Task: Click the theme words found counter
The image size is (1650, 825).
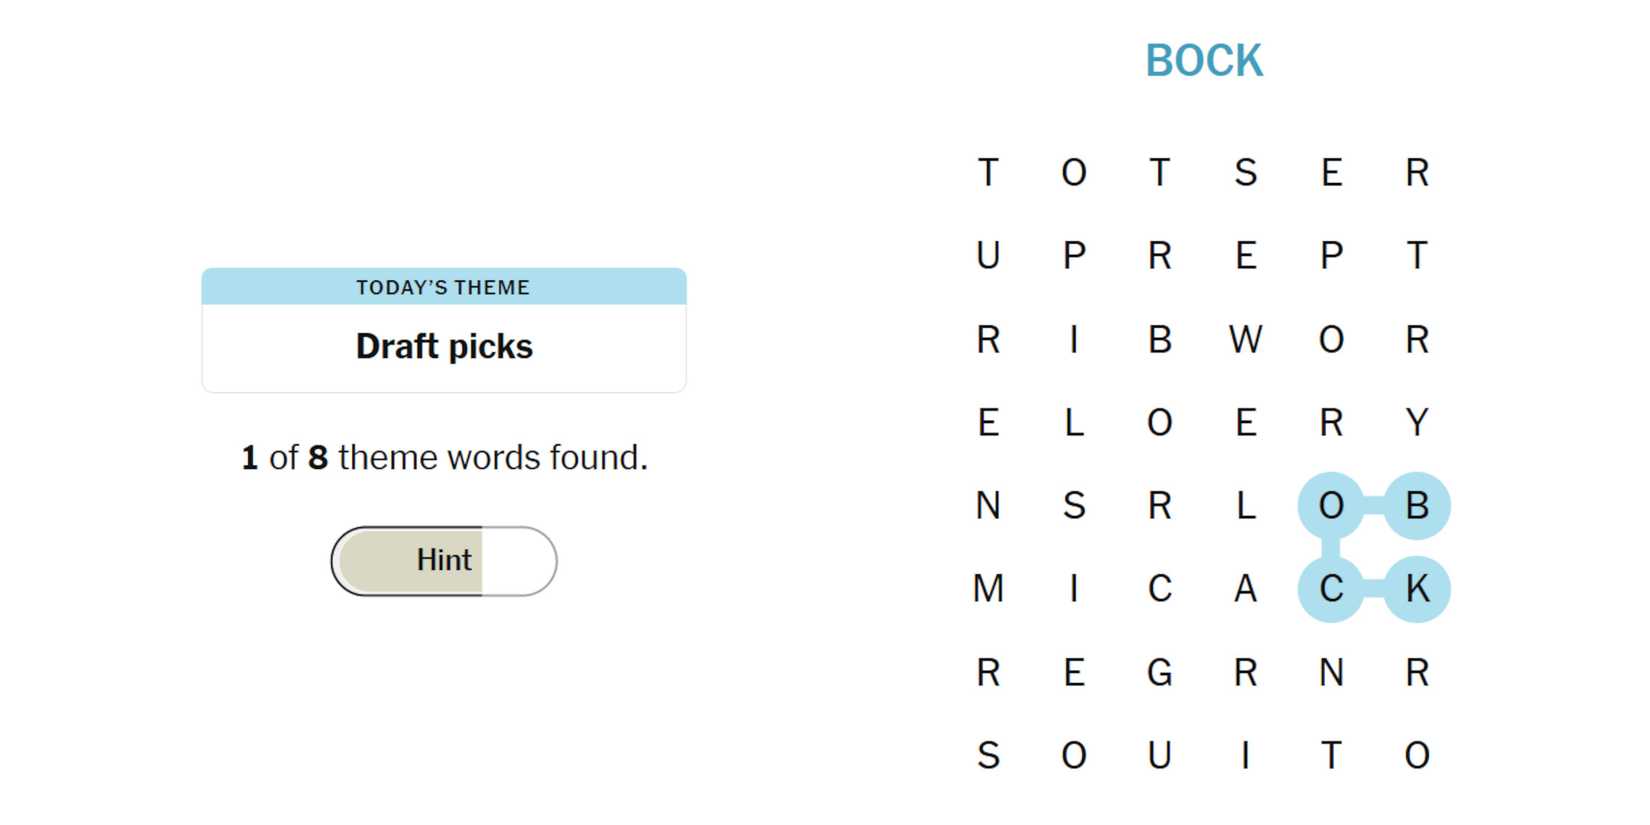Action: [x=444, y=458]
